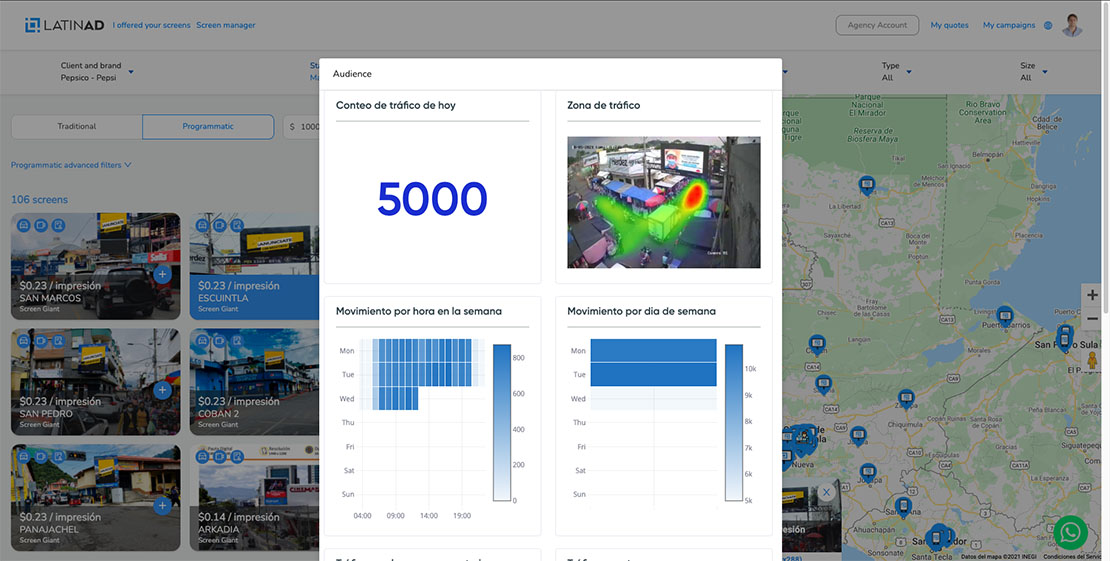Zoom out on the map

pos(1092,317)
